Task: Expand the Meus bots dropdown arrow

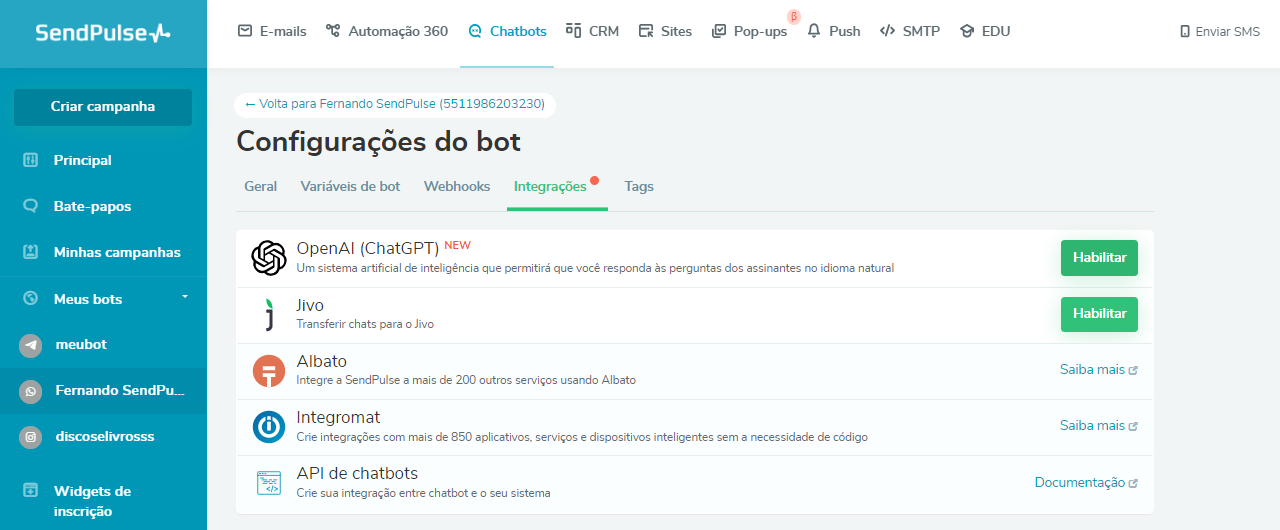Action: point(184,298)
